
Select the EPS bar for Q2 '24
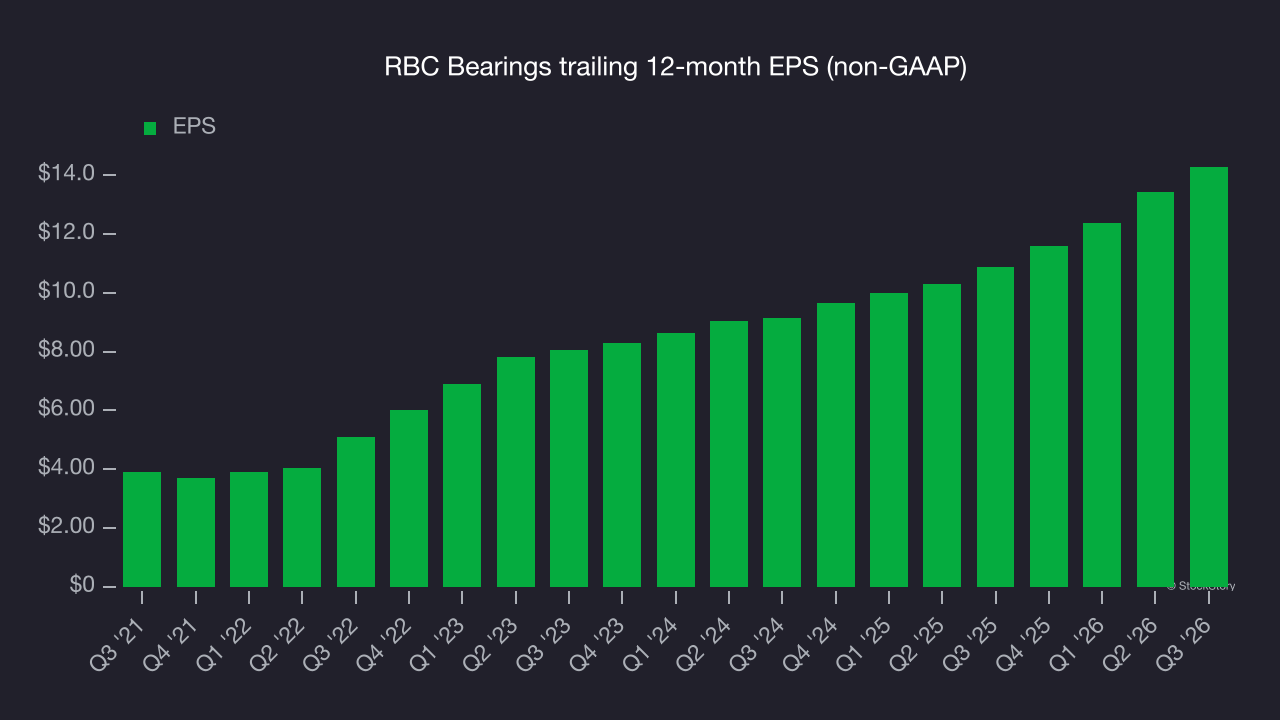(729, 454)
